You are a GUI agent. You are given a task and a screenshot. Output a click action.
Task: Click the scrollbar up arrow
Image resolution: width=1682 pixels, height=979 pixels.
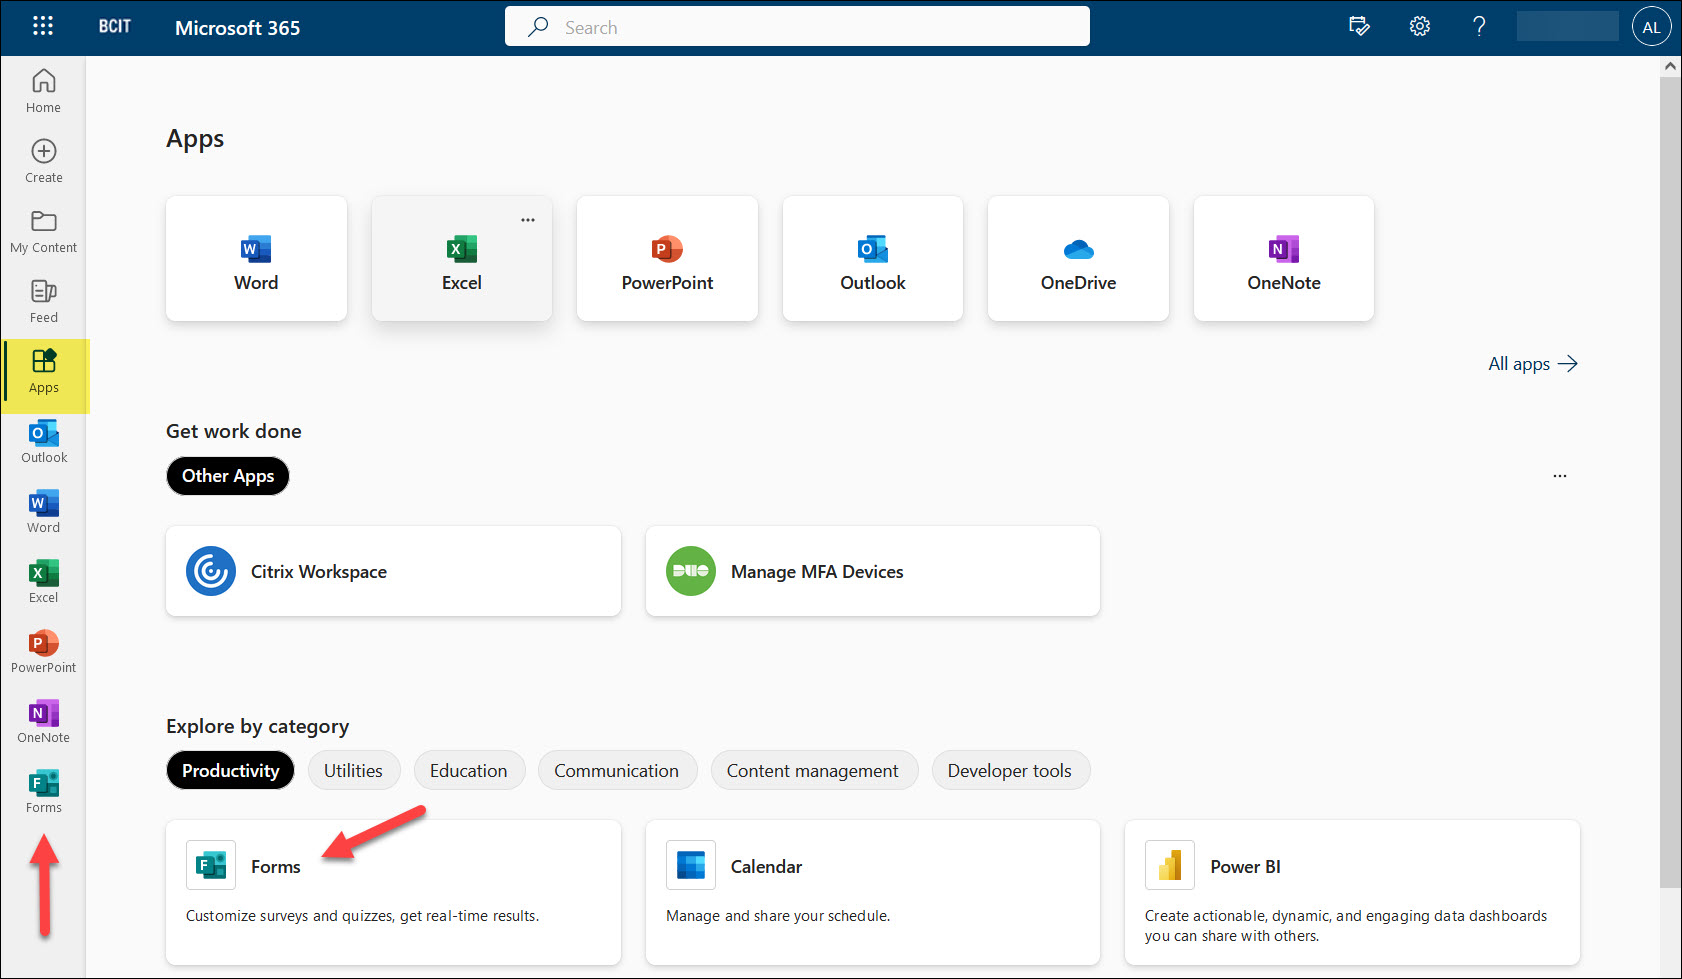pyautogui.click(x=1670, y=66)
